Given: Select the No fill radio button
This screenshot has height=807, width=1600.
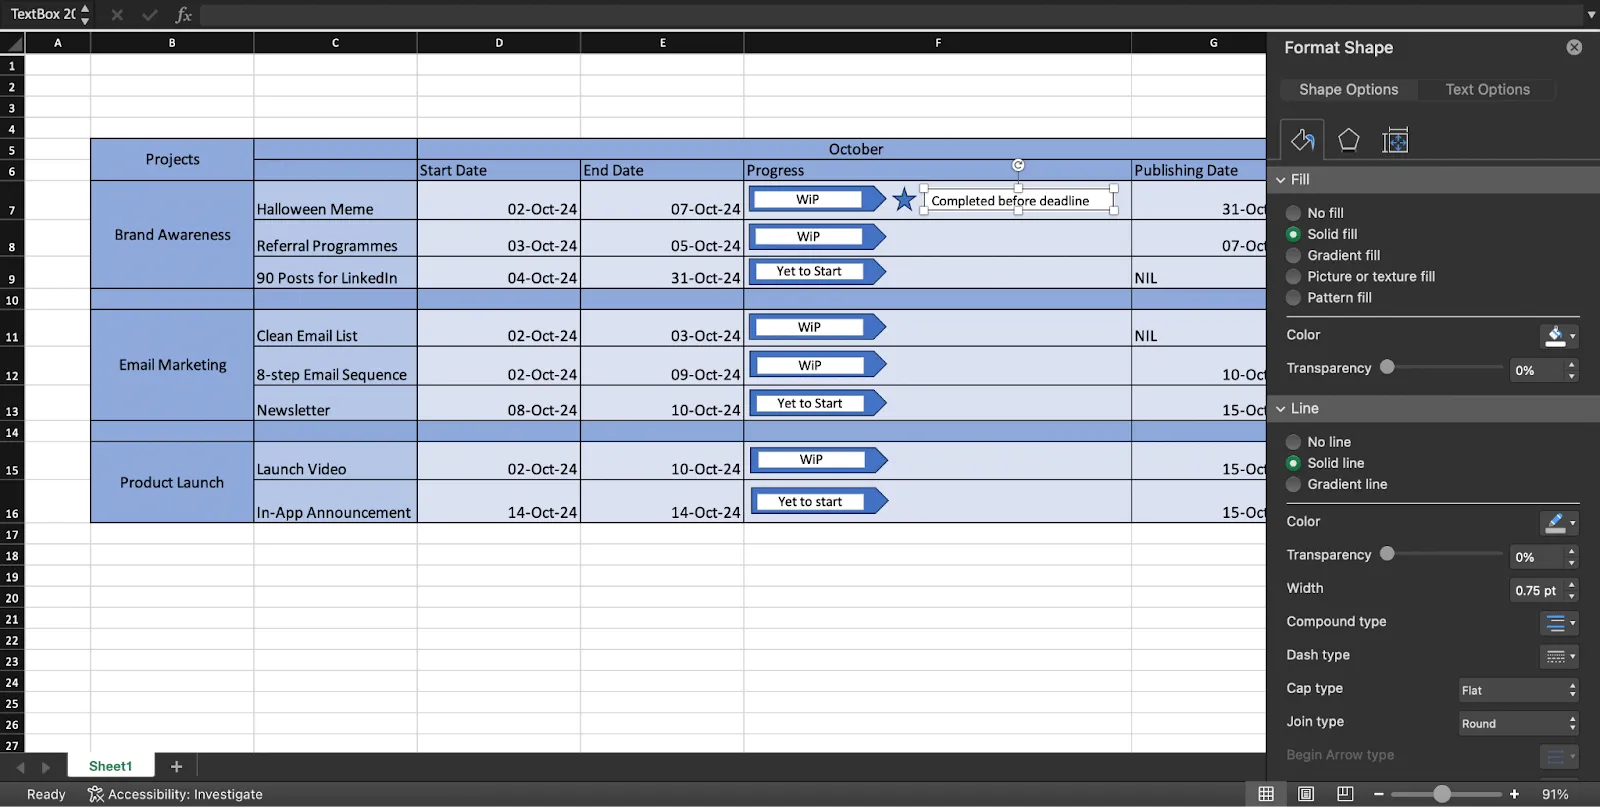Looking at the screenshot, I should click(x=1293, y=213).
